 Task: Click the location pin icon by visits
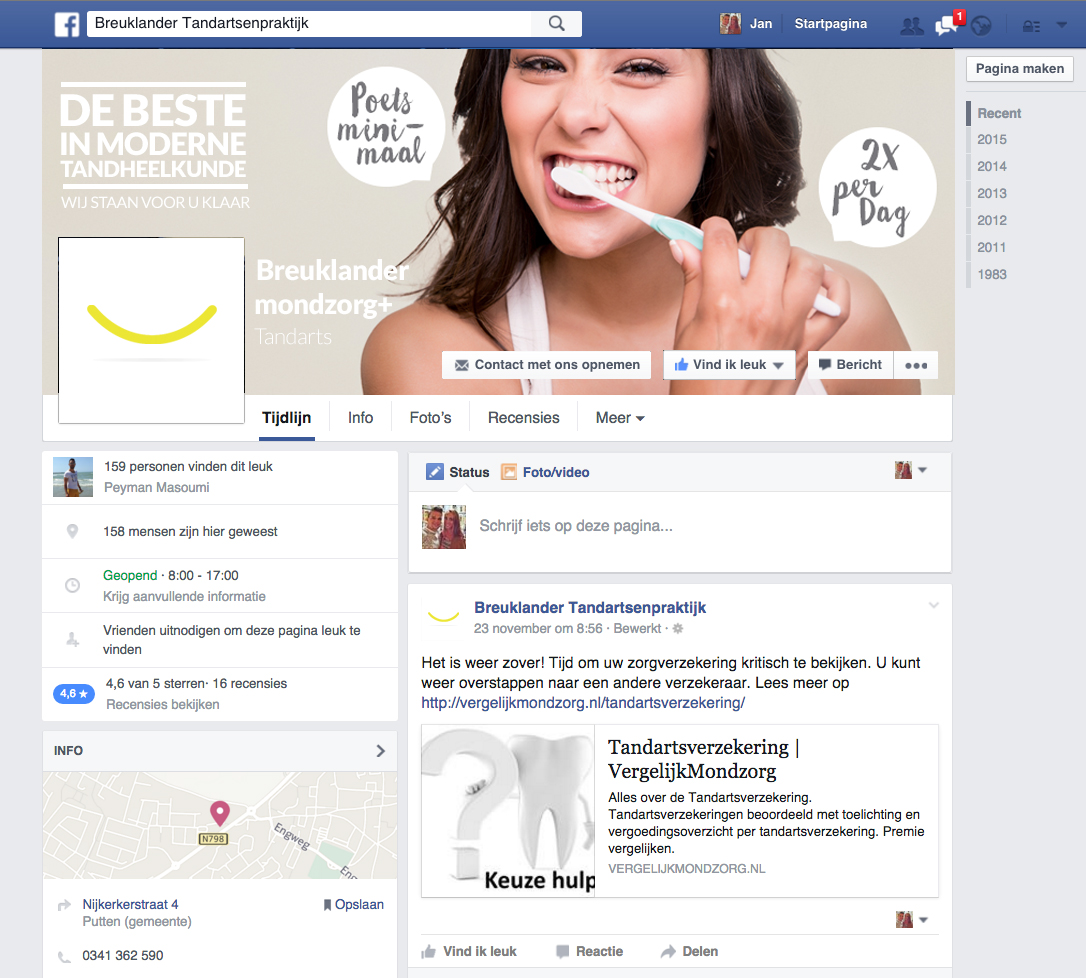[x=72, y=531]
